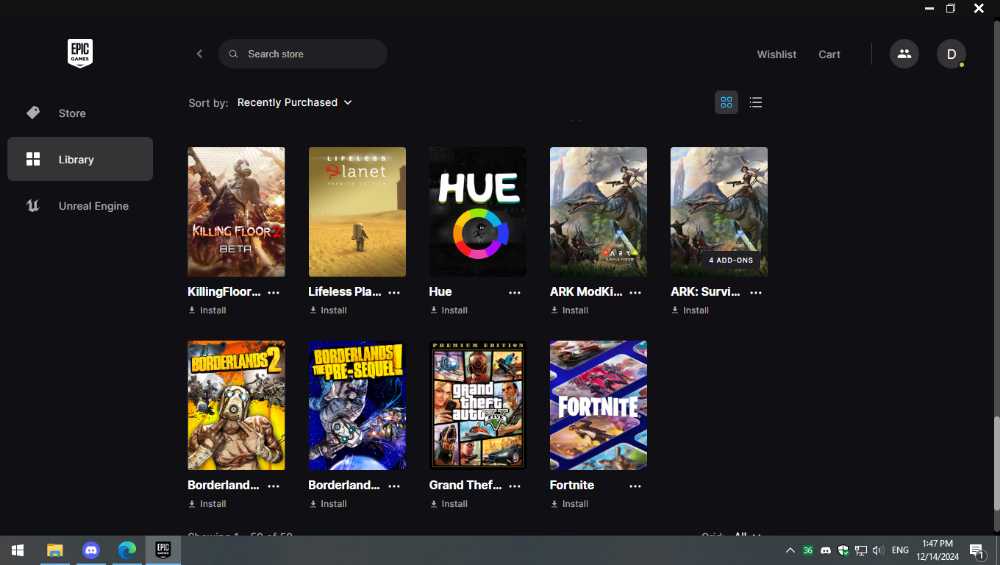The width and height of the screenshot is (1000, 565).
Task: Open Fortnite cover thumbnail
Action: (598, 405)
